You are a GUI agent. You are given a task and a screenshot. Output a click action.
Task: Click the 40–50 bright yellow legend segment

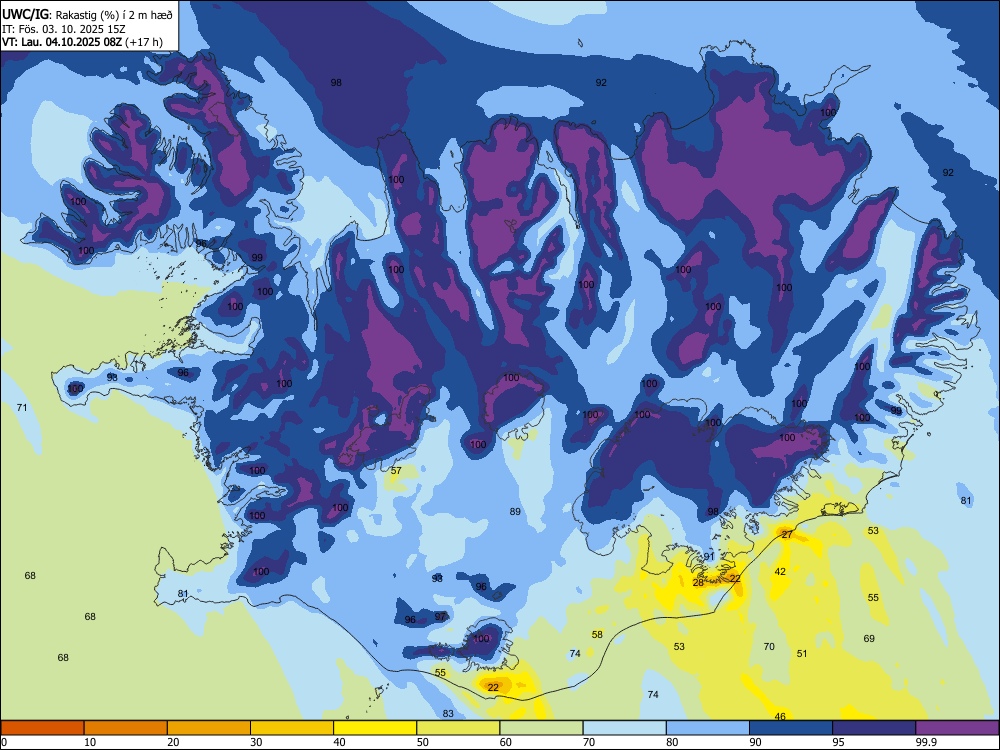click(375, 728)
